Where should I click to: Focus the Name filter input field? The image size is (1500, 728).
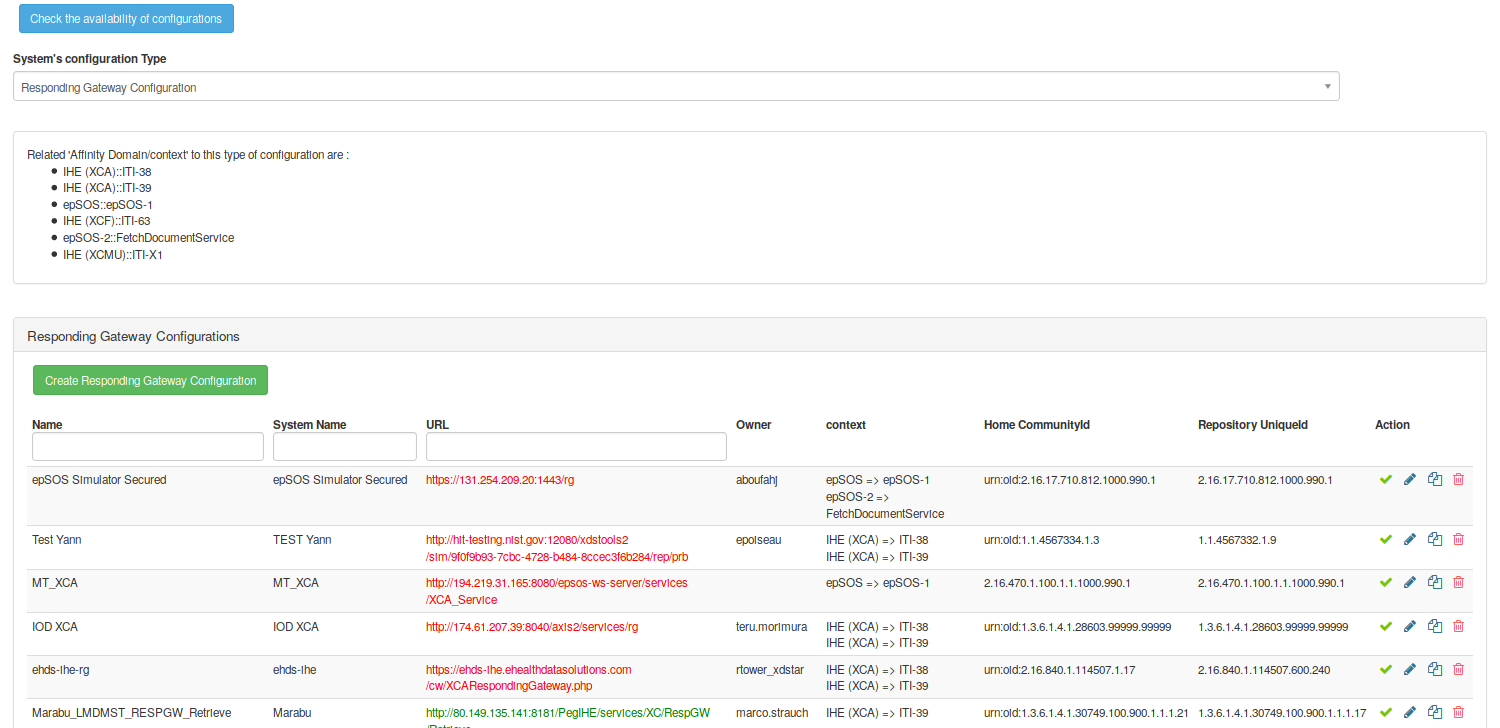tap(148, 446)
